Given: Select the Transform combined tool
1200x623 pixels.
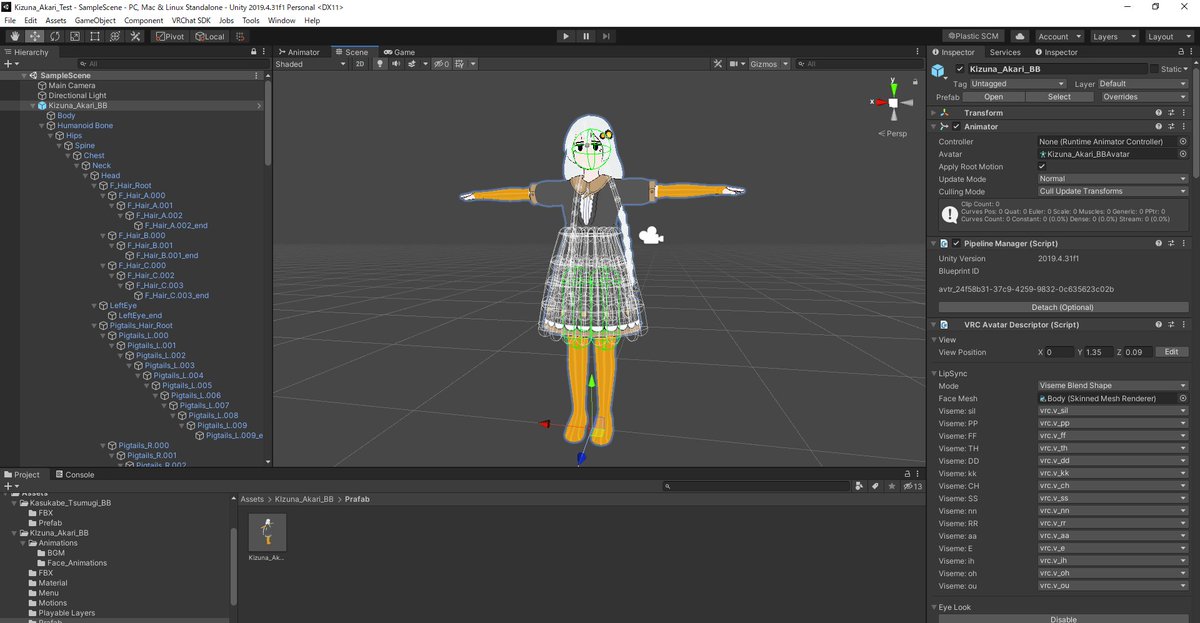Looking at the screenshot, I should [x=115, y=36].
